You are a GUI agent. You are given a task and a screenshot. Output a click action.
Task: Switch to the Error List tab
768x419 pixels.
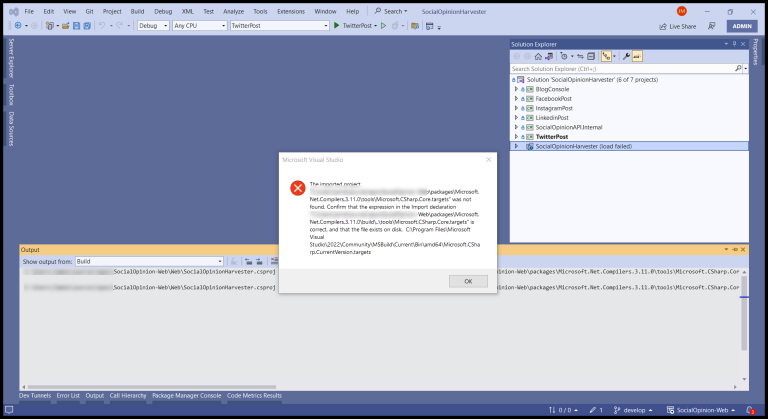[x=68, y=395]
